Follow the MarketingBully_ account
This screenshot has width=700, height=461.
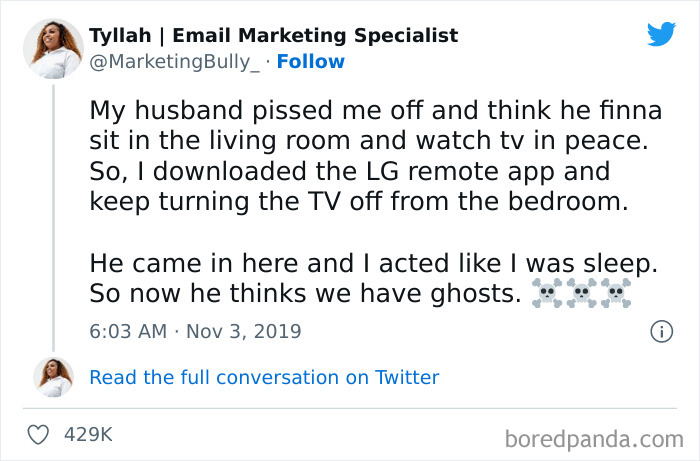(x=310, y=62)
